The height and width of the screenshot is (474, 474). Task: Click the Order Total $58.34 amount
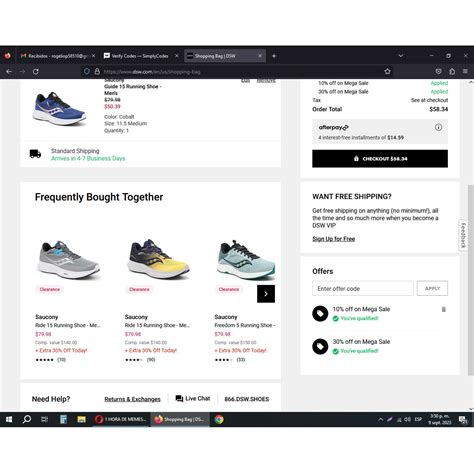point(439,109)
